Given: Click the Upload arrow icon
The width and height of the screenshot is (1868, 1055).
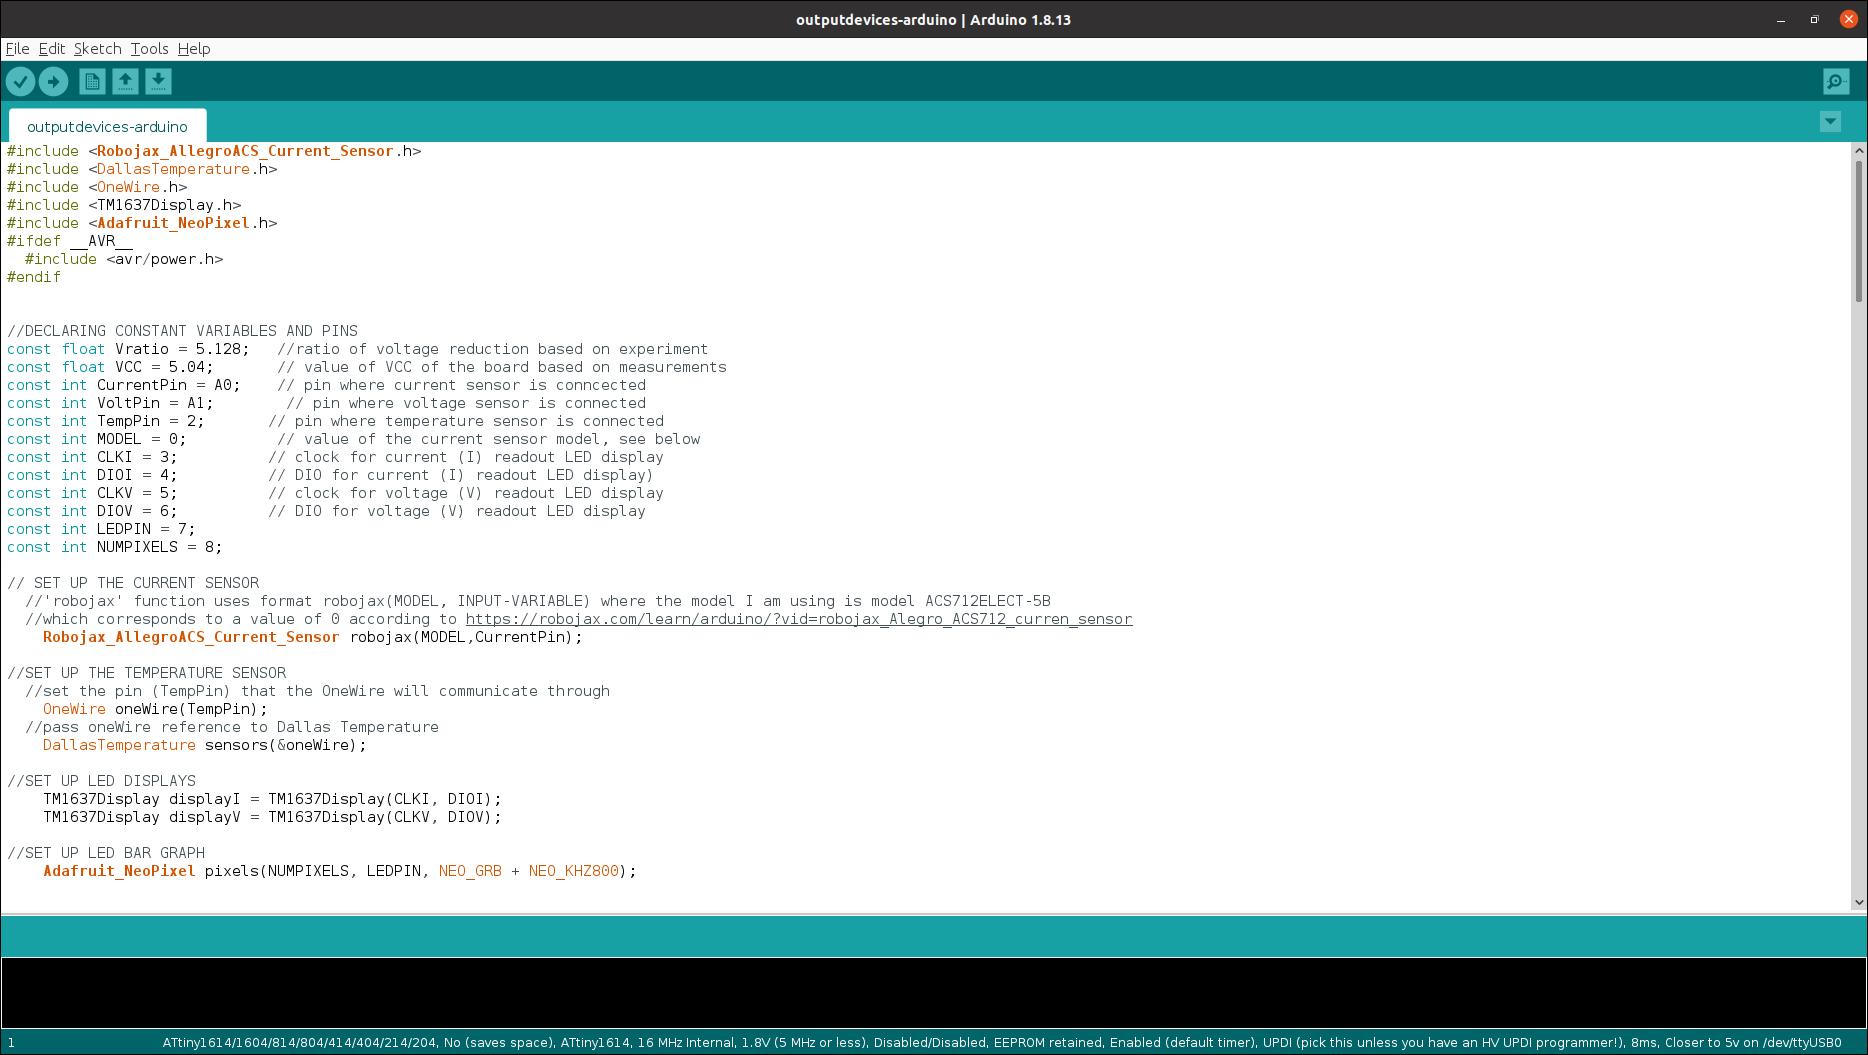Looking at the screenshot, I should [x=54, y=82].
